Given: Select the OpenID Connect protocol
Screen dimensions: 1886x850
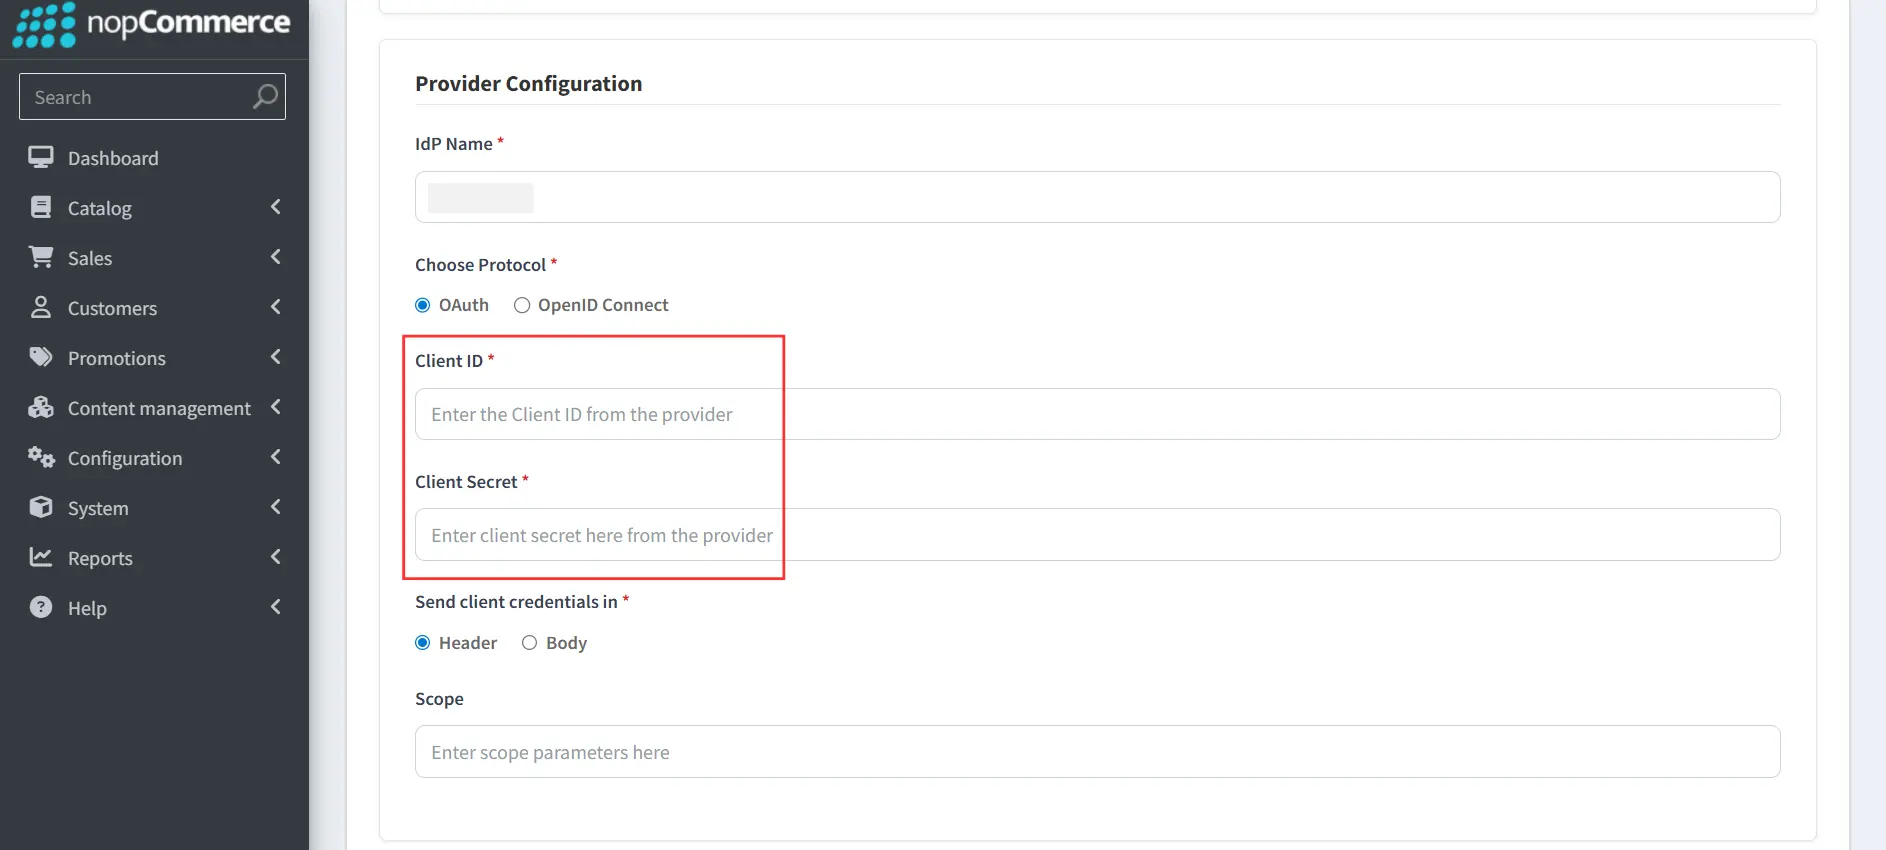Looking at the screenshot, I should pos(521,305).
